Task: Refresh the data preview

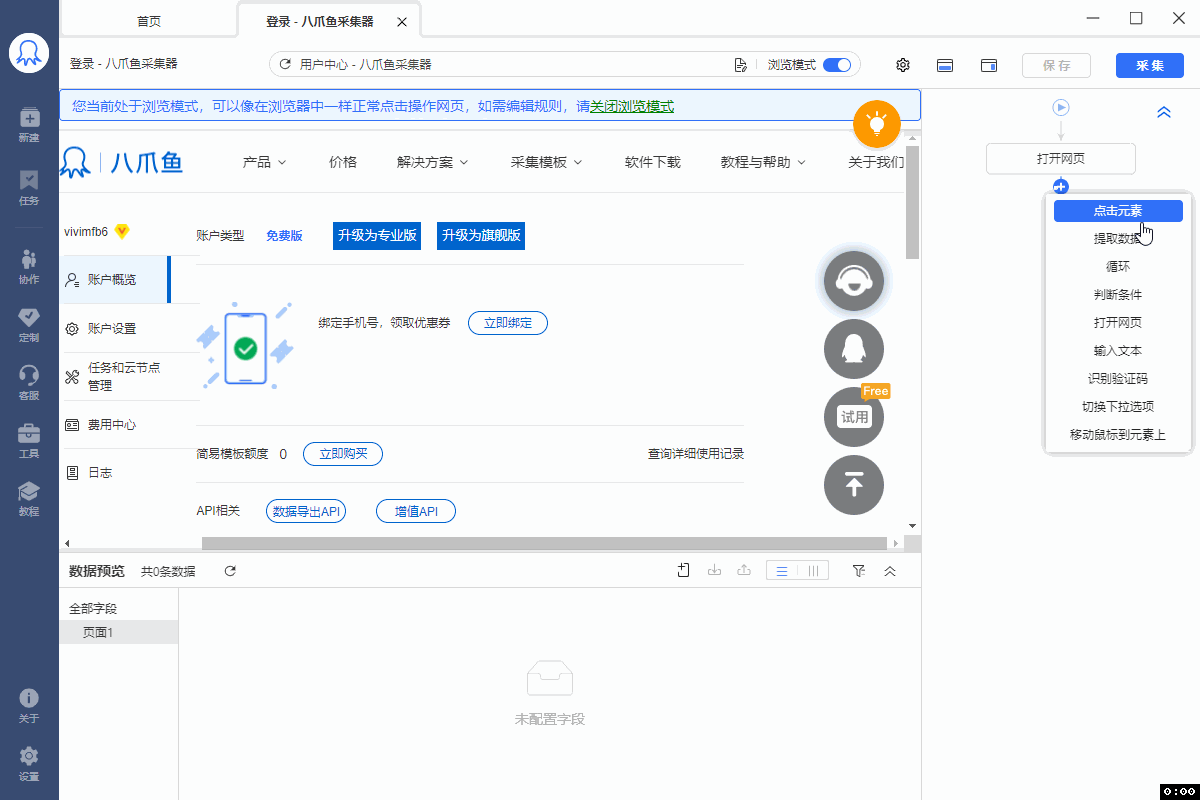Action: pyautogui.click(x=230, y=571)
